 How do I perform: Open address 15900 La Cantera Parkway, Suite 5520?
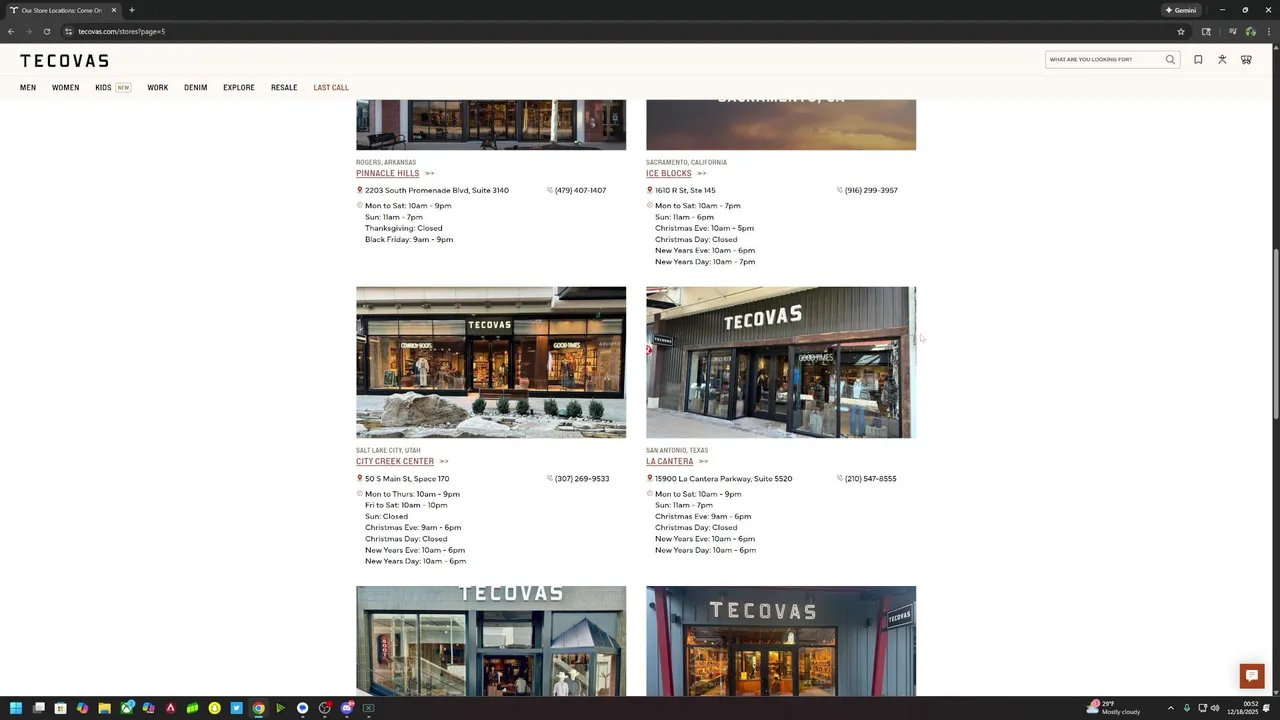[x=723, y=478]
